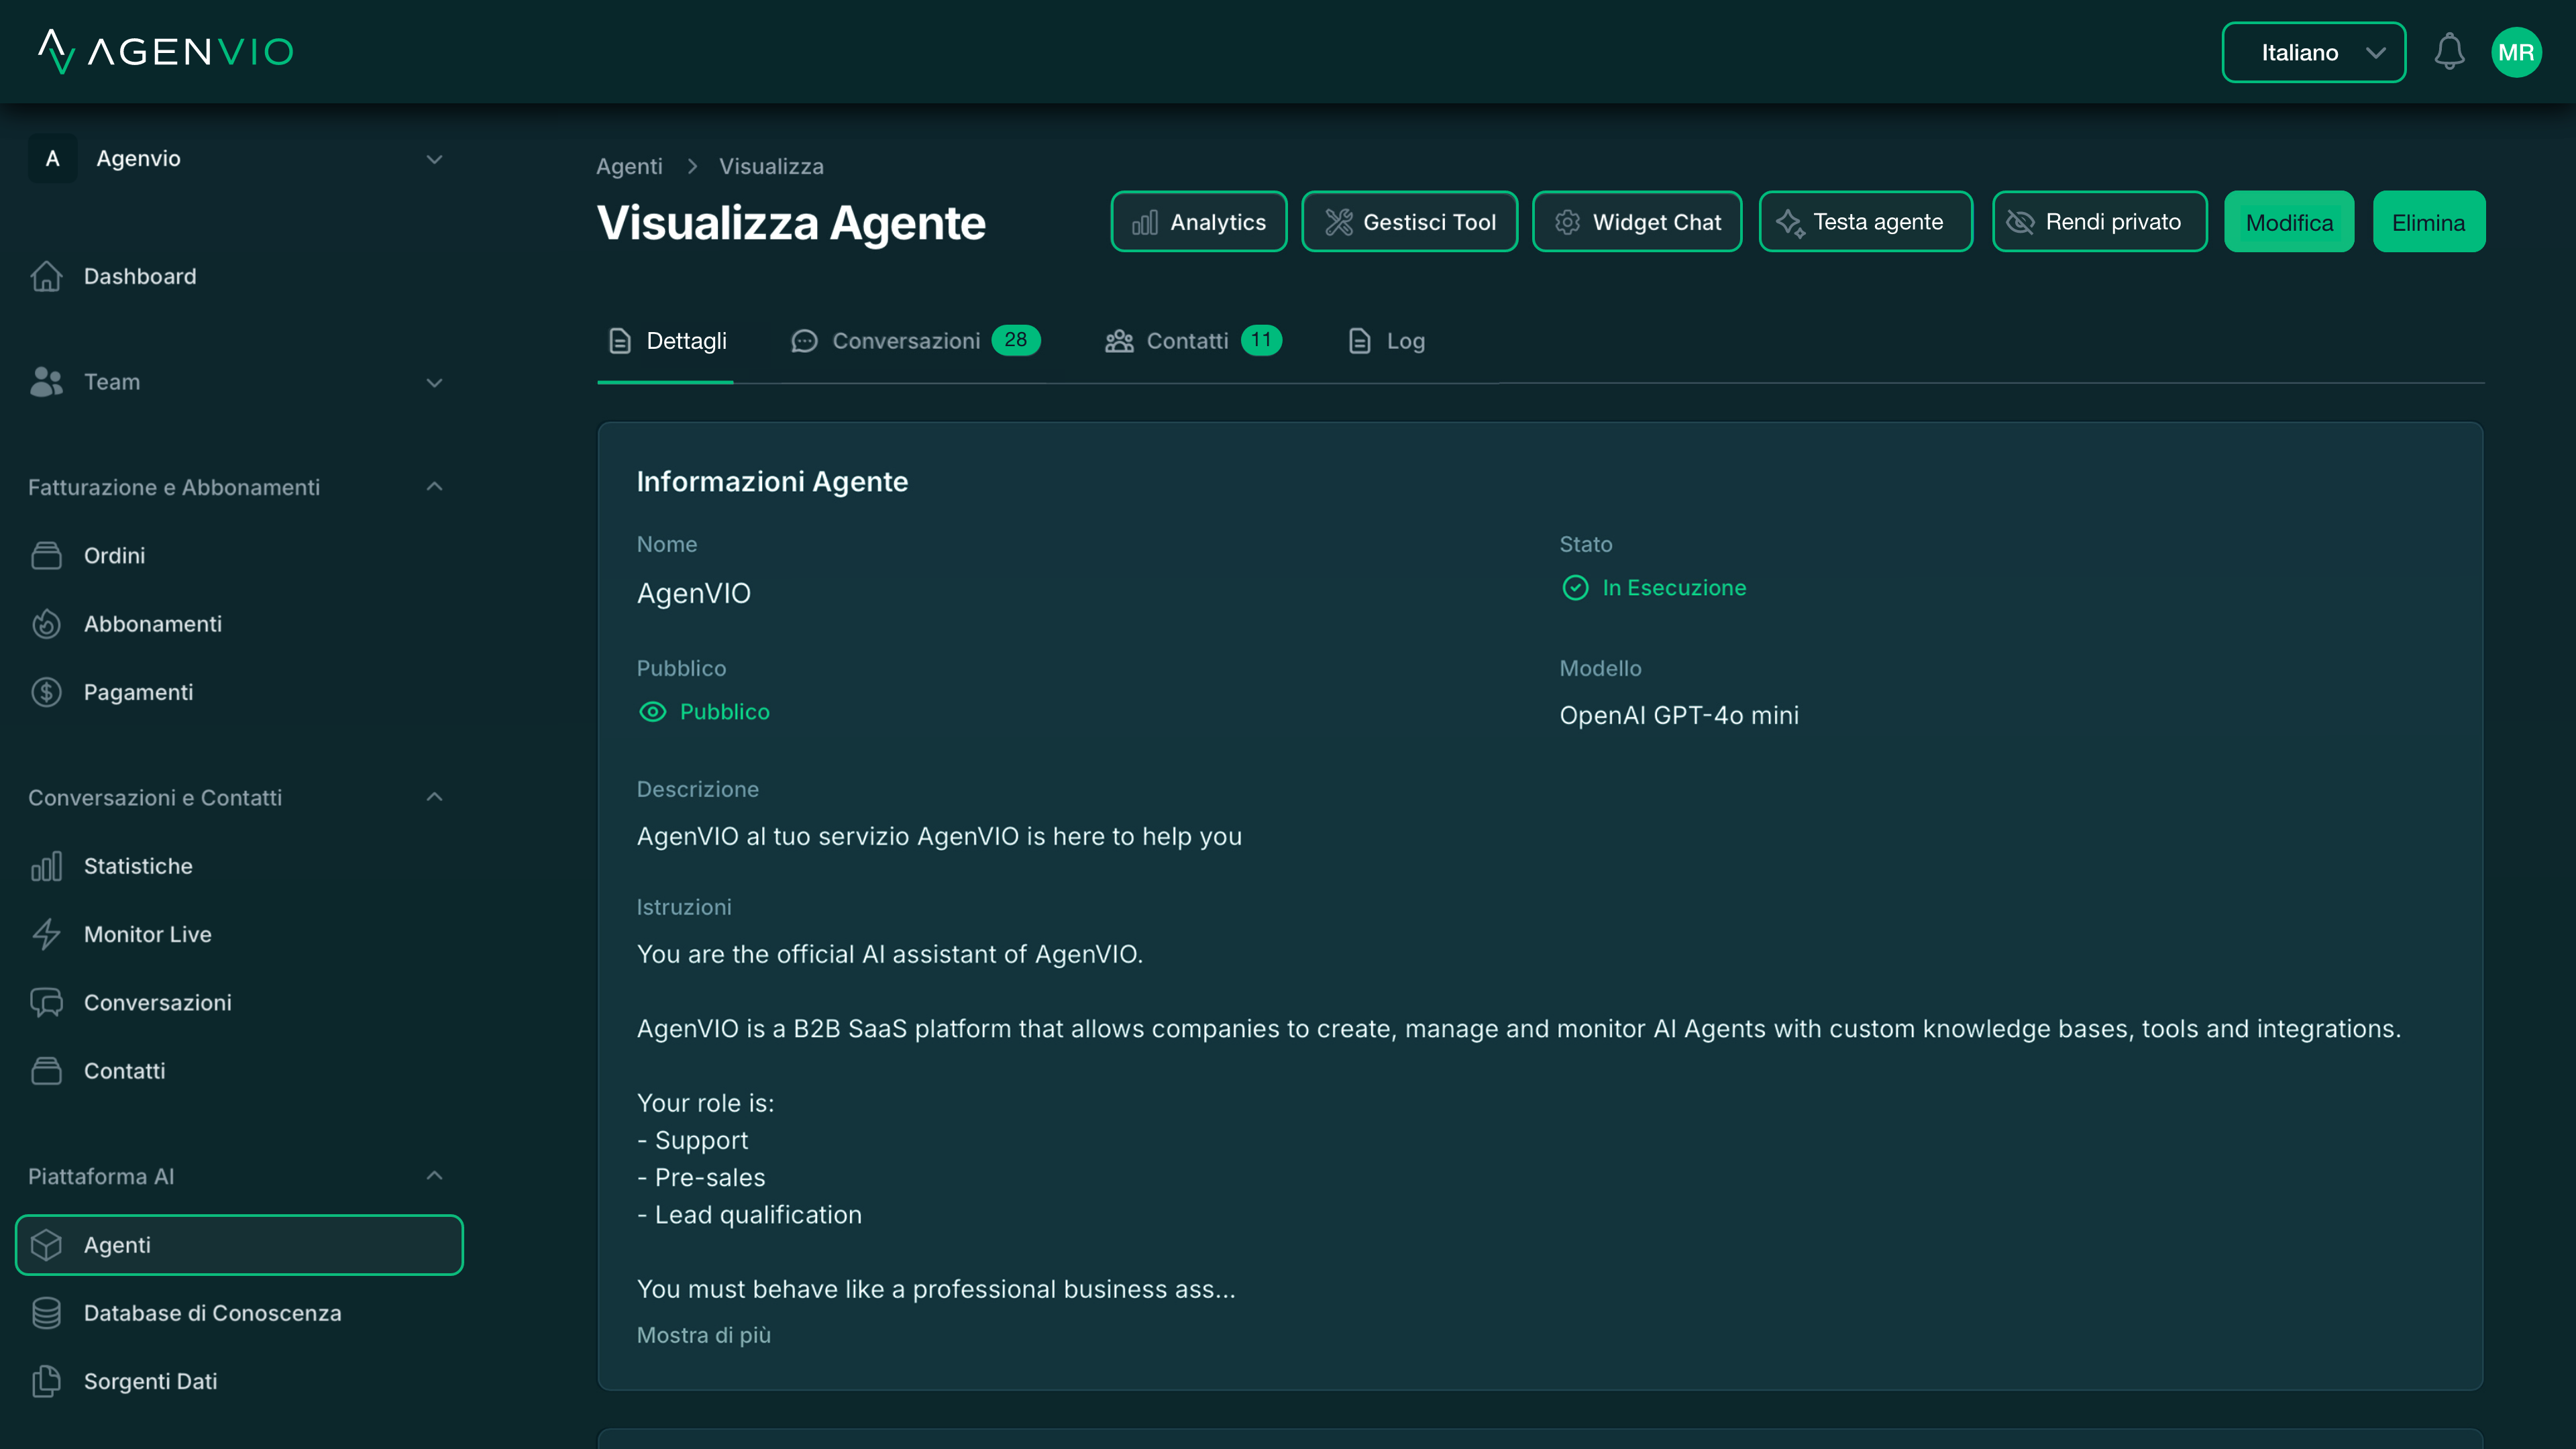Viewport: 2576px width, 1449px height.
Task: Select the Gestisci Tool wrench icon
Action: click(x=1340, y=221)
